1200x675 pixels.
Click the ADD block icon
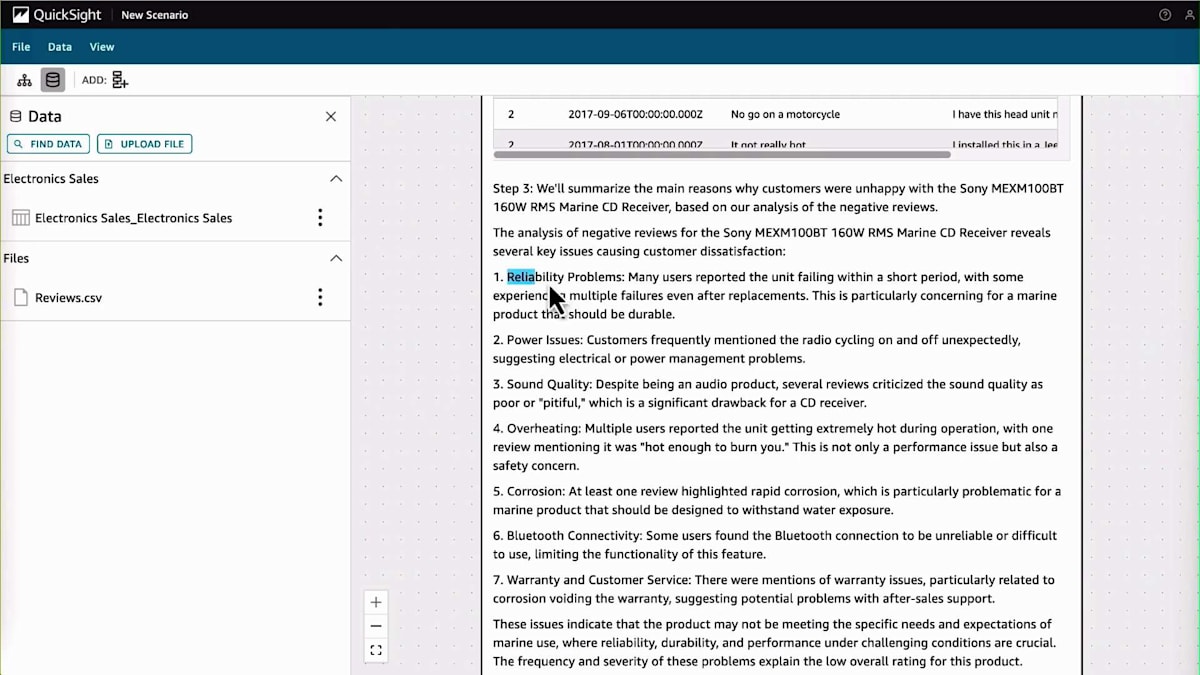[x=120, y=80]
